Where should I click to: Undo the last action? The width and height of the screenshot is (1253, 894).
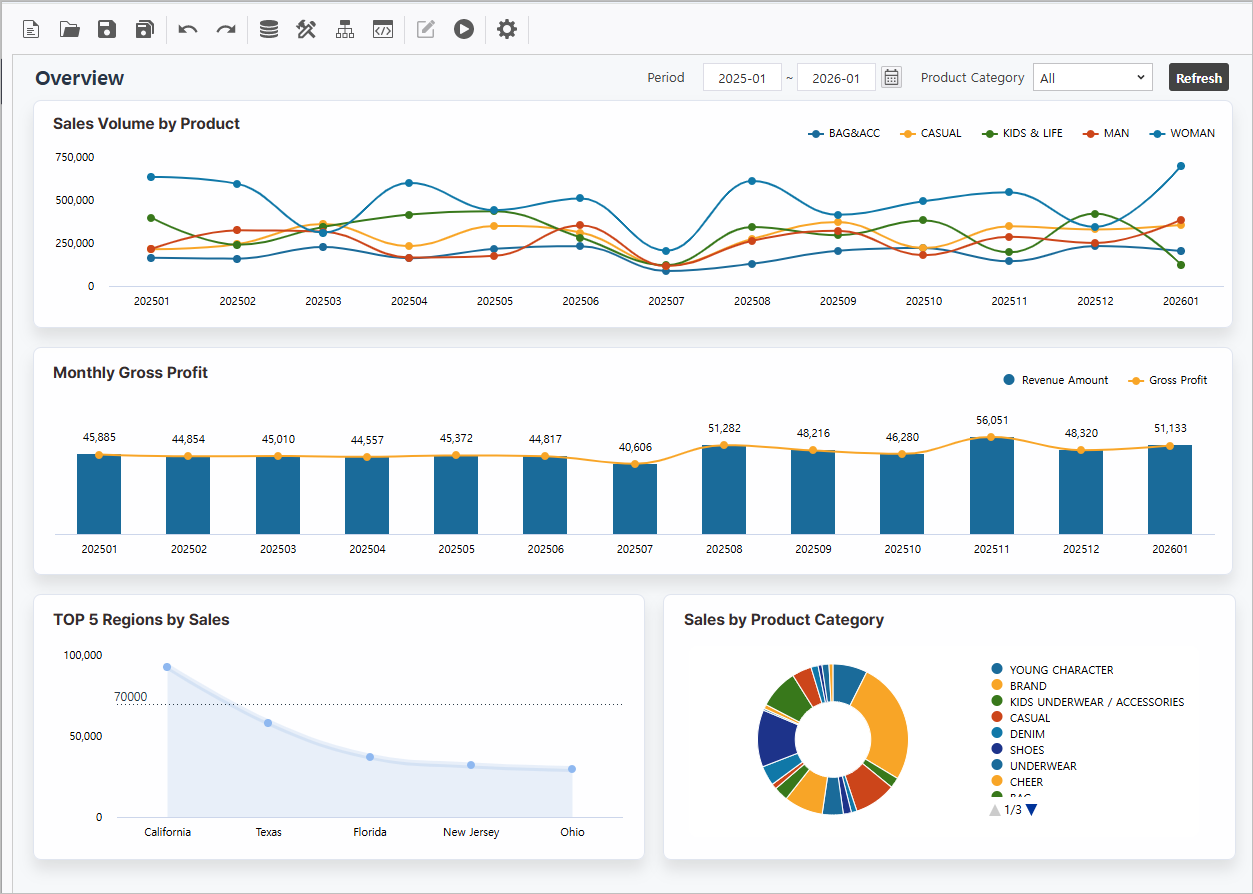(188, 29)
